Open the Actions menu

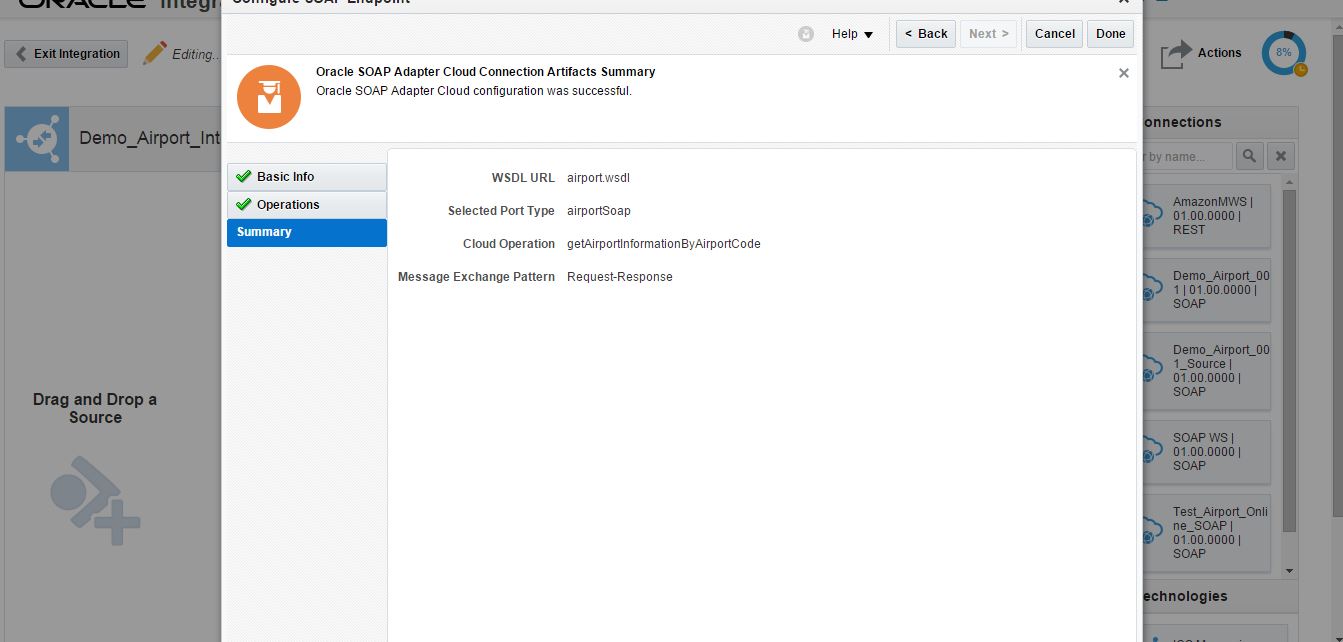pyautogui.click(x=1201, y=54)
